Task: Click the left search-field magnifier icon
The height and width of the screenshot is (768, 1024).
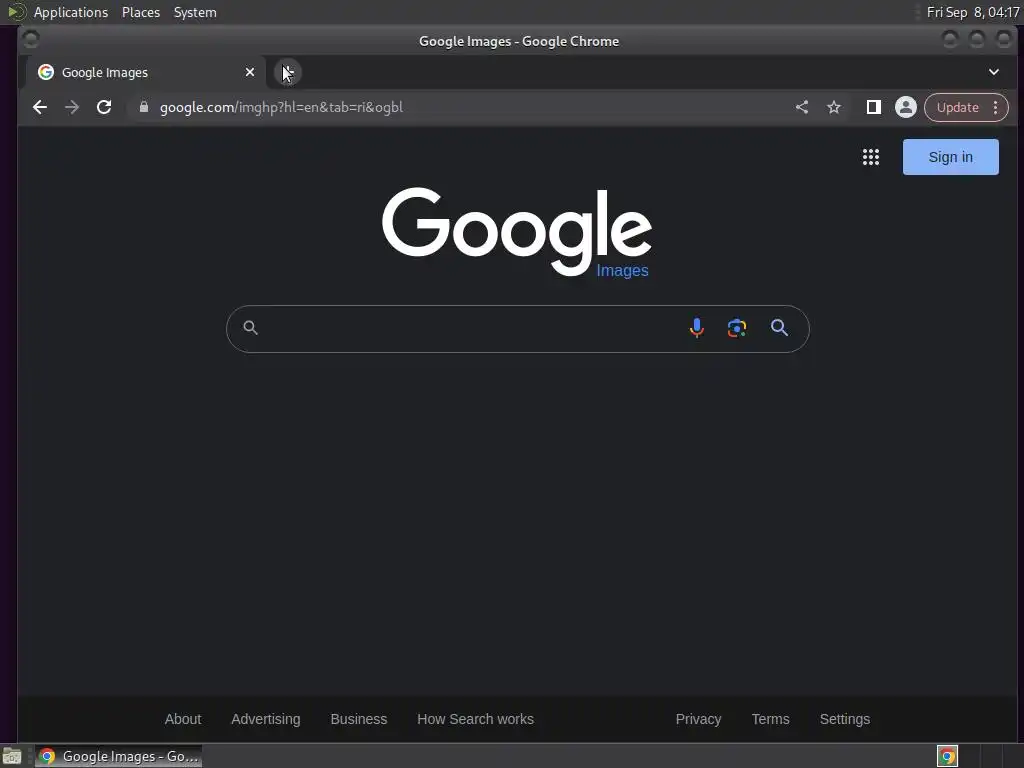Action: click(250, 328)
